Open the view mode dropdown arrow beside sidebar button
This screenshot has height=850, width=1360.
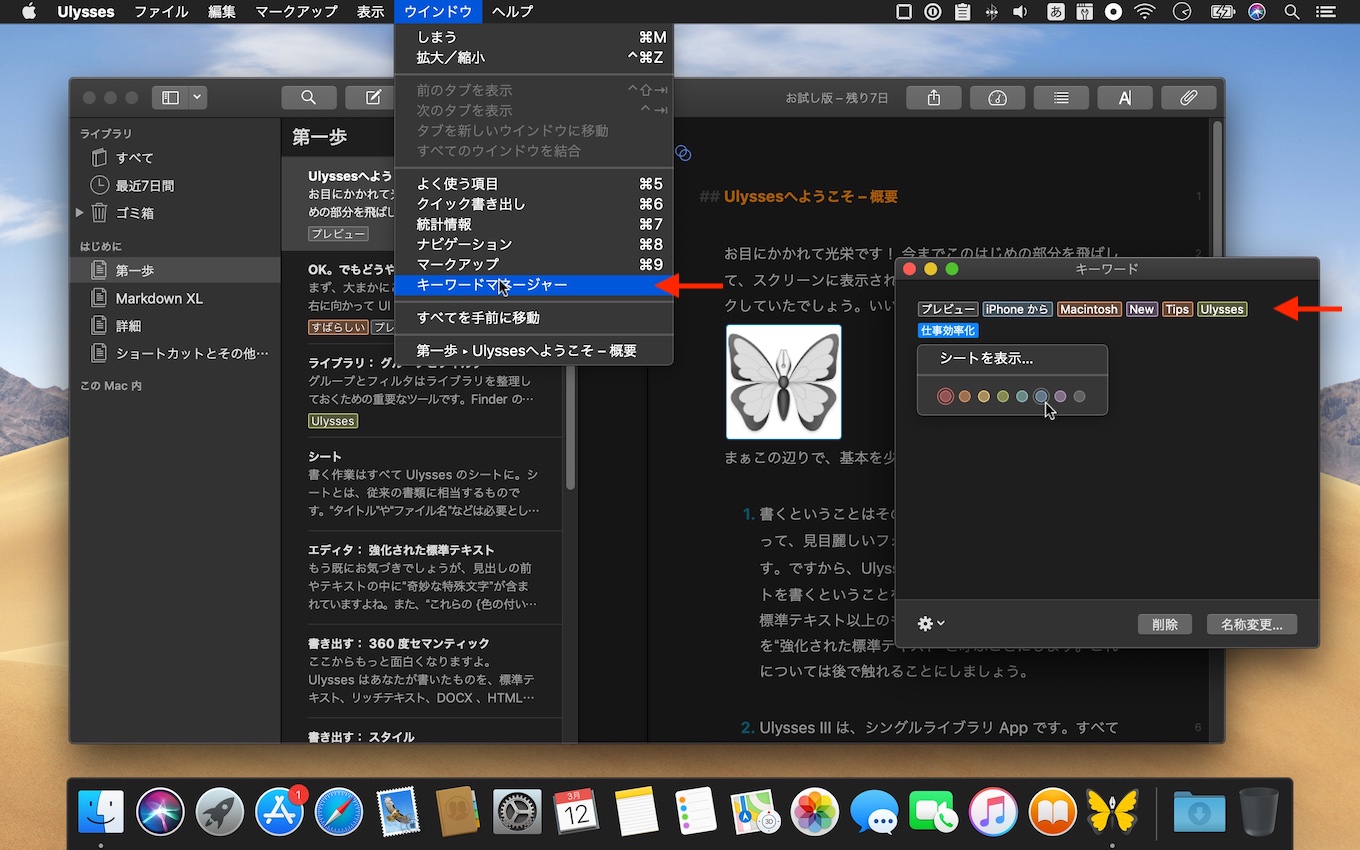click(197, 98)
